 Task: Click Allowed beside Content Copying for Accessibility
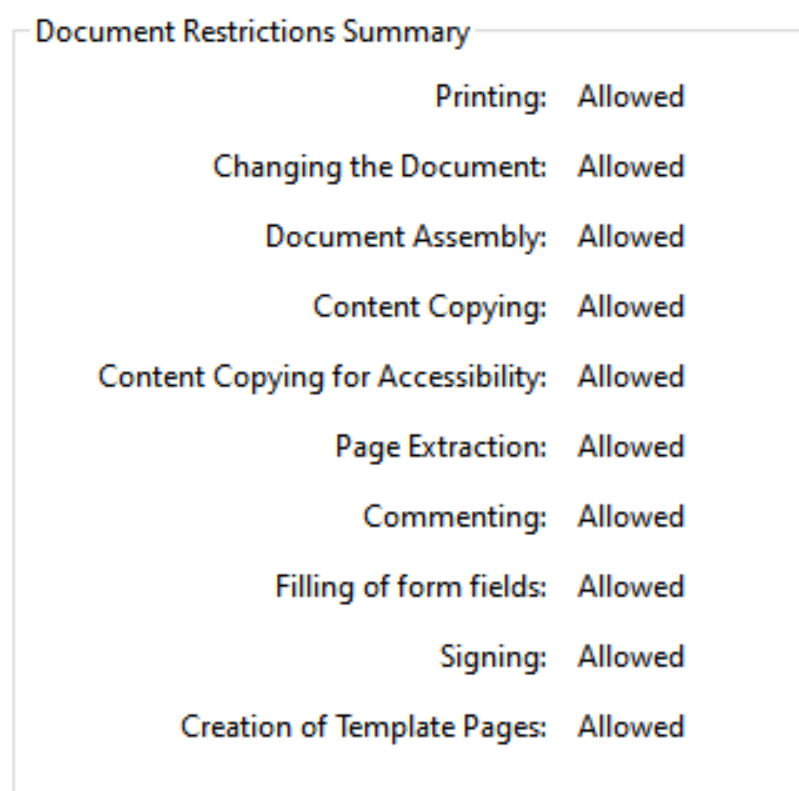coord(631,377)
